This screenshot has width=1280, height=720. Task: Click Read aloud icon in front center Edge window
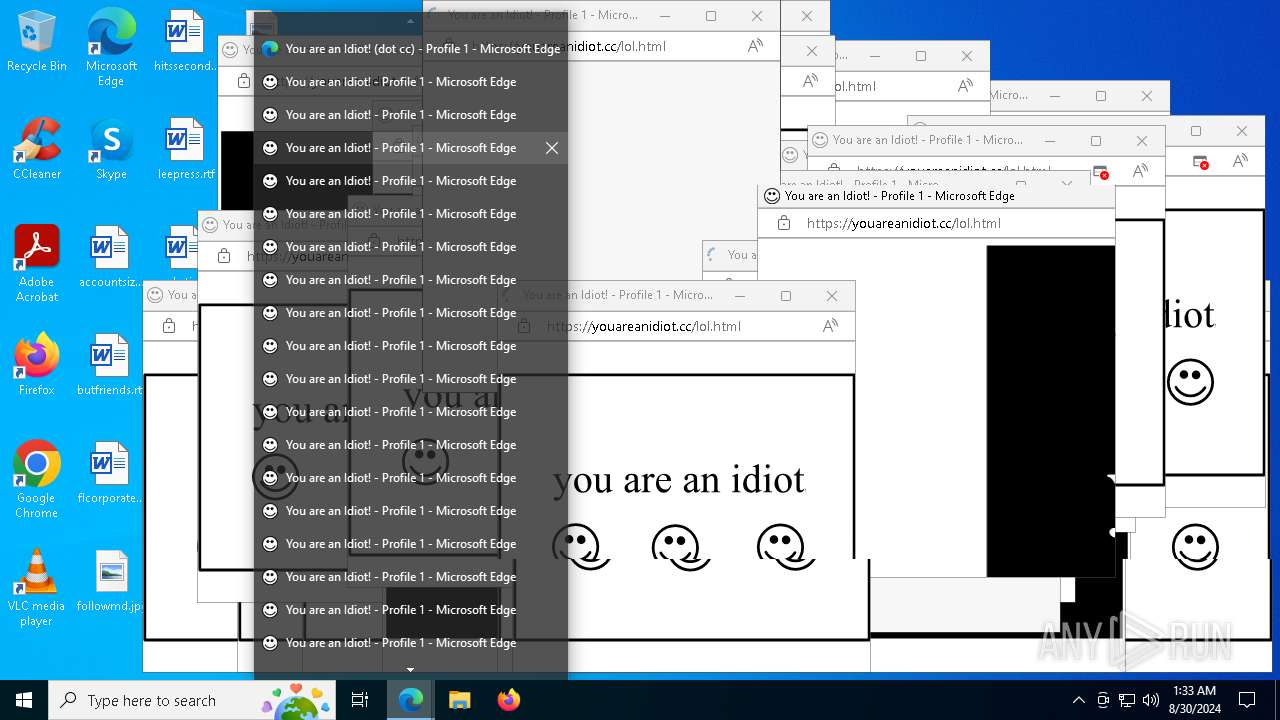click(830, 326)
